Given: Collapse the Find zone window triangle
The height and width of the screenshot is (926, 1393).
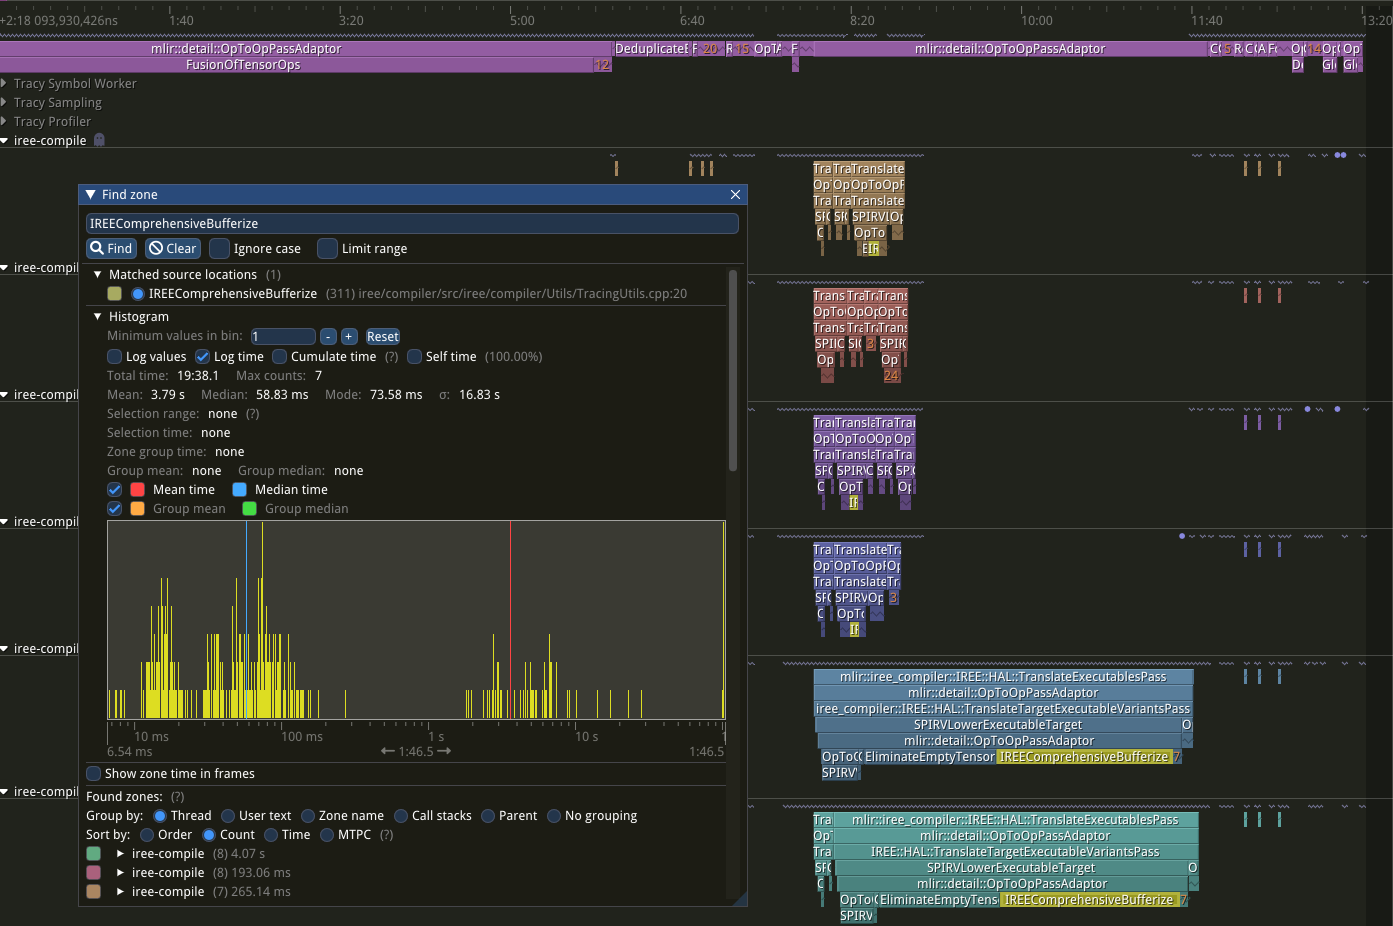Looking at the screenshot, I should pos(91,194).
